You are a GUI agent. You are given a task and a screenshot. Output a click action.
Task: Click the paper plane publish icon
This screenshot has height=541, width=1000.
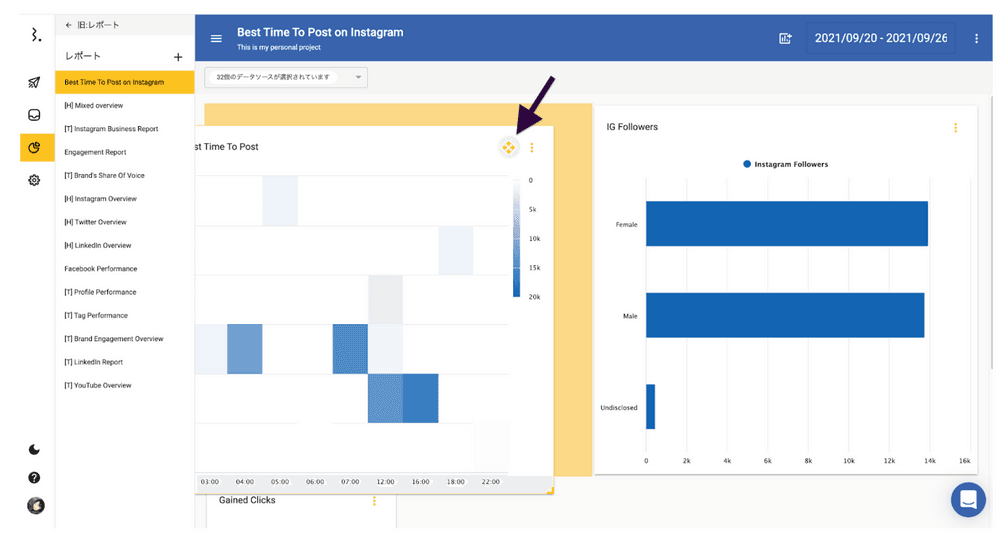coord(34,82)
